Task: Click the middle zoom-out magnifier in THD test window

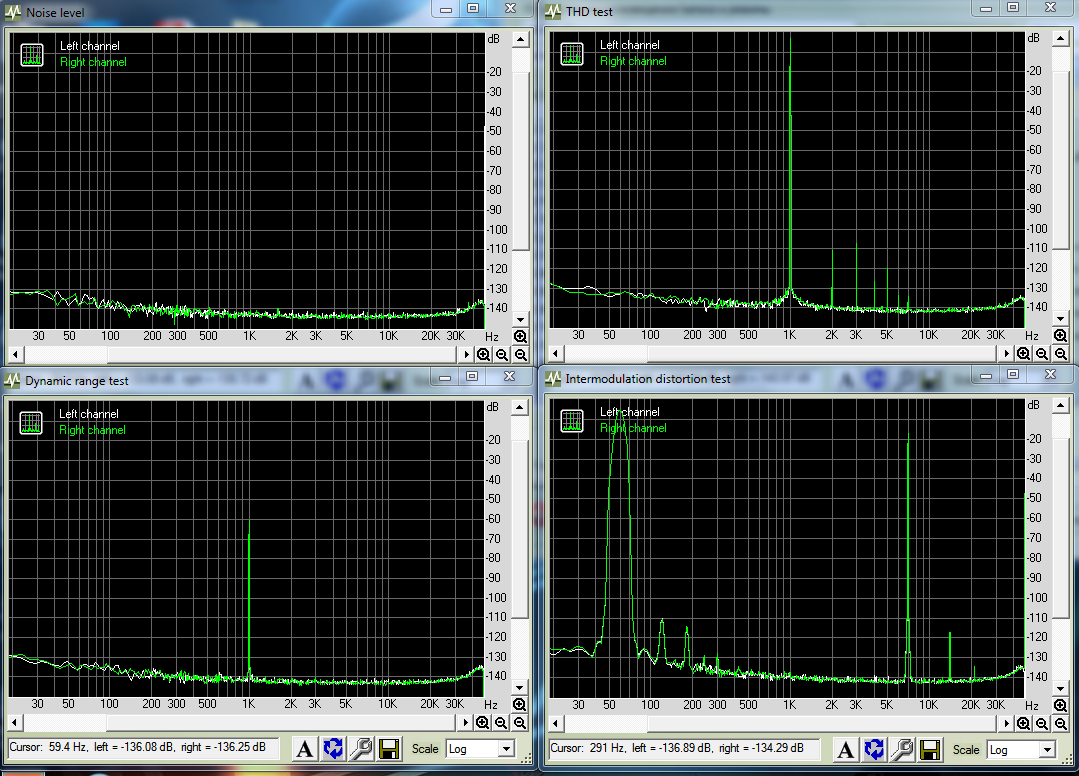Action: click(1043, 354)
